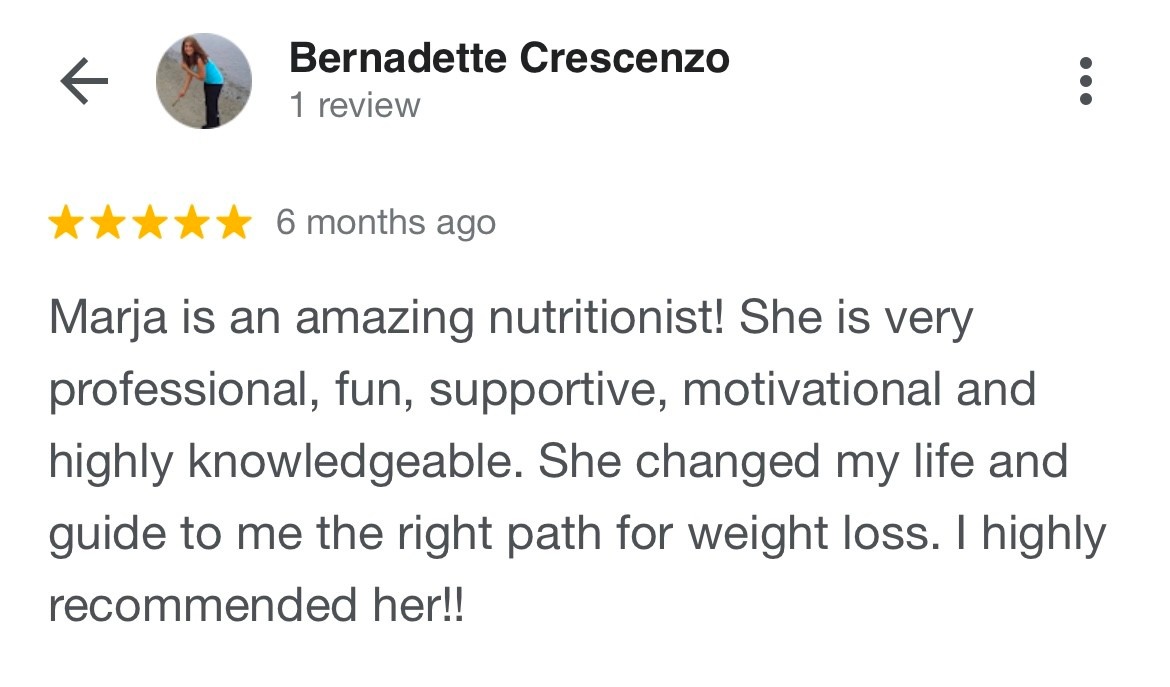This screenshot has height=687, width=1170.
Task: Click the second yellow rating star
Action: coord(108,222)
